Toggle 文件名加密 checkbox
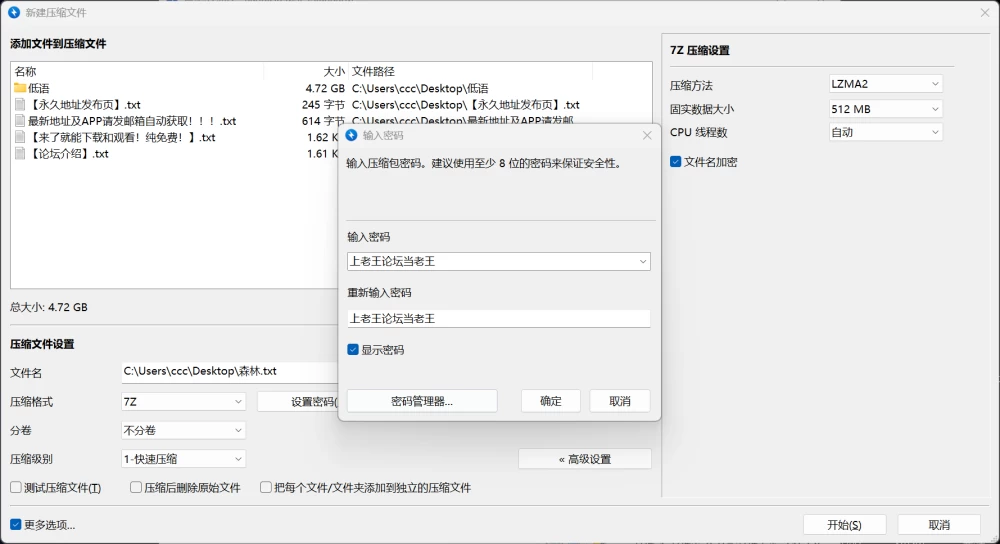The height and width of the screenshot is (544, 1000). (675, 162)
